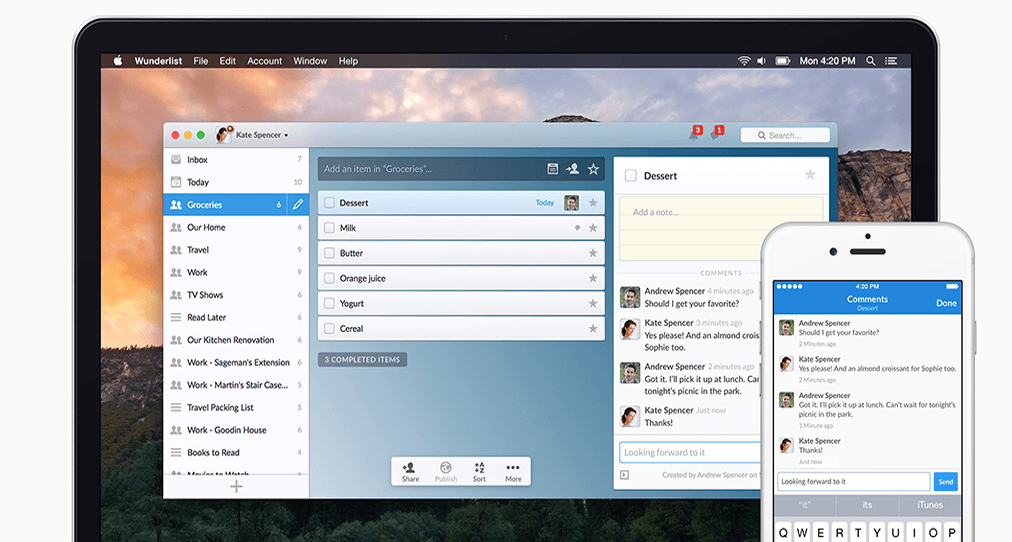The width and height of the screenshot is (1012, 542).
Task: Open the Window menu
Action: 310,61
